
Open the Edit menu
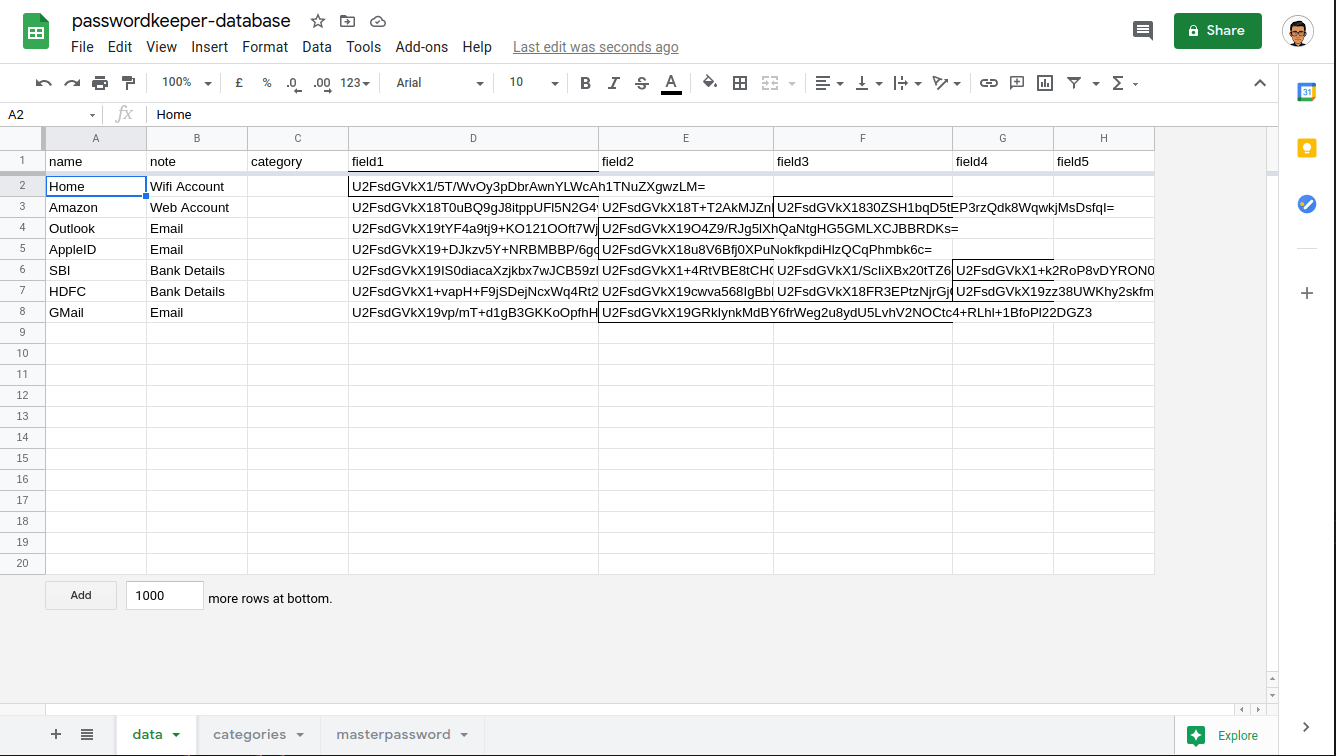point(120,47)
